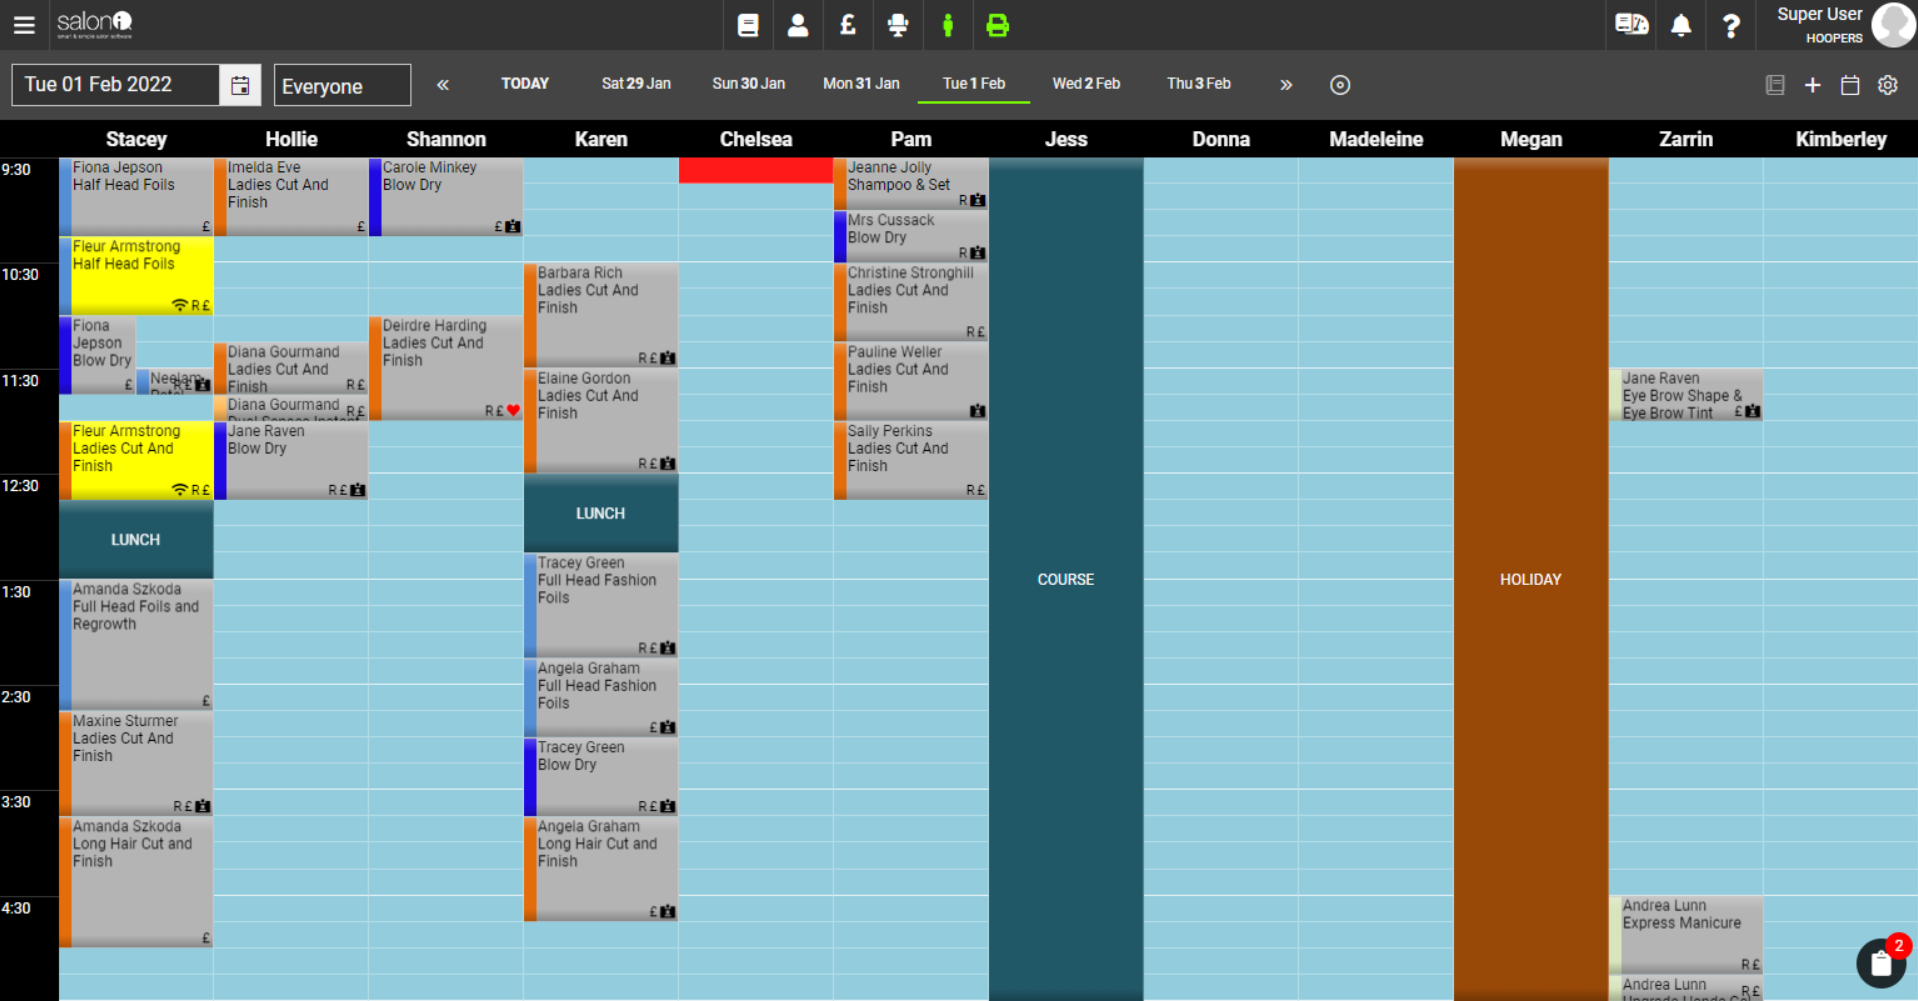Image resolution: width=1918 pixels, height=1001 pixels.
Task: Open the Super User profile avatar
Action: point(1893,25)
